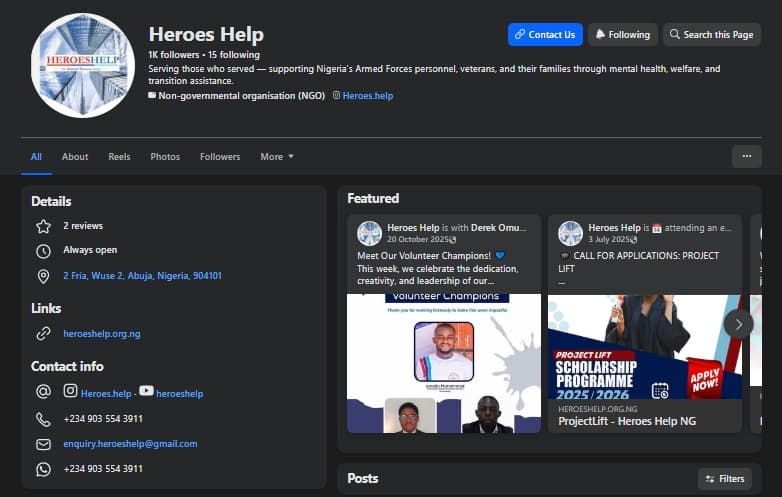Image resolution: width=782 pixels, height=497 pixels.
Task: Click the at-sign social handles icon
Action: 43,392
